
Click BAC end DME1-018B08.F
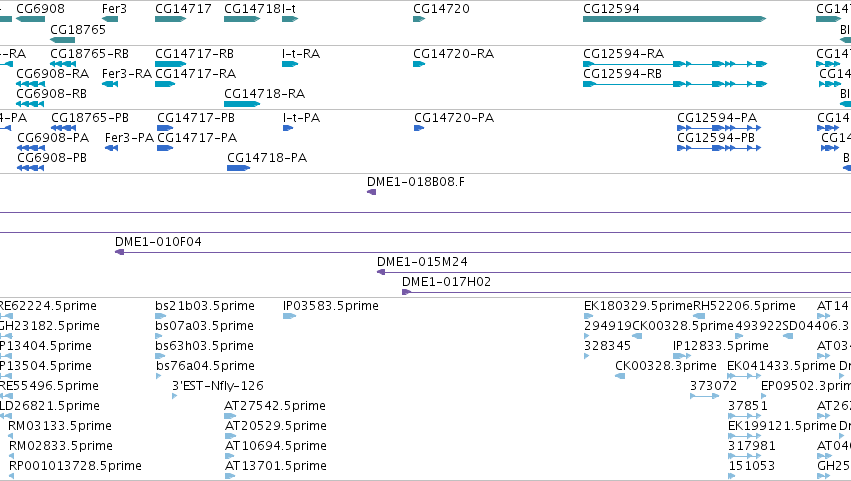416,182
